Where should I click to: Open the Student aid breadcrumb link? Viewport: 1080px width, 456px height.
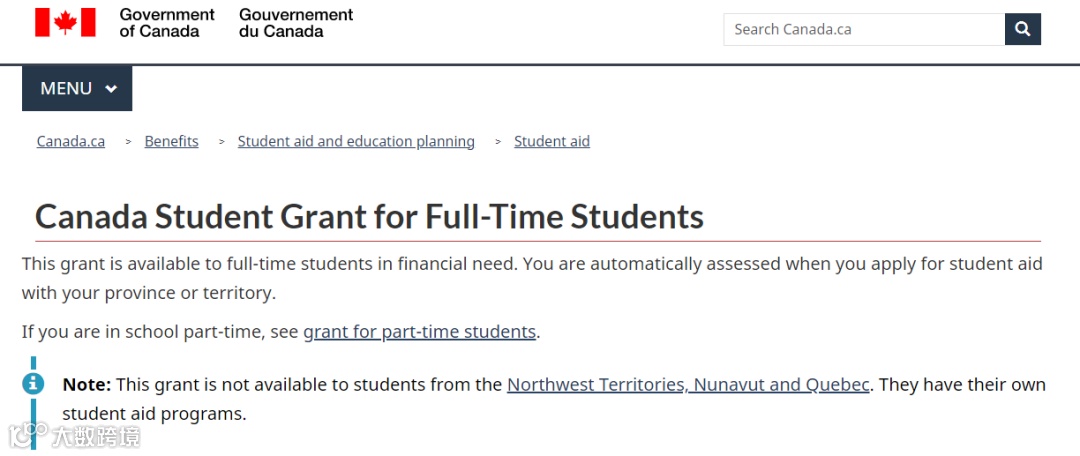[x=552, y=142]
